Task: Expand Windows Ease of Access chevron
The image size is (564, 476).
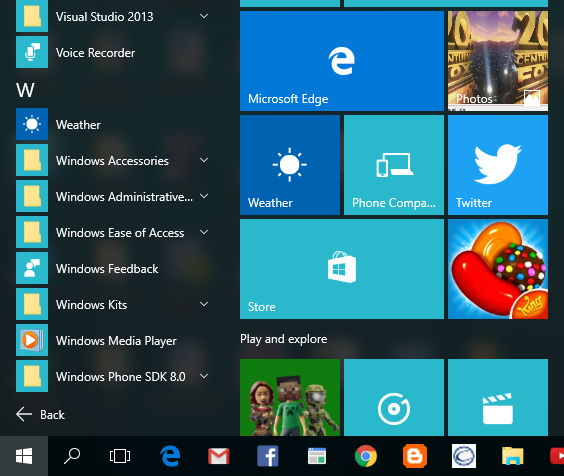Action: click(204, 232)
